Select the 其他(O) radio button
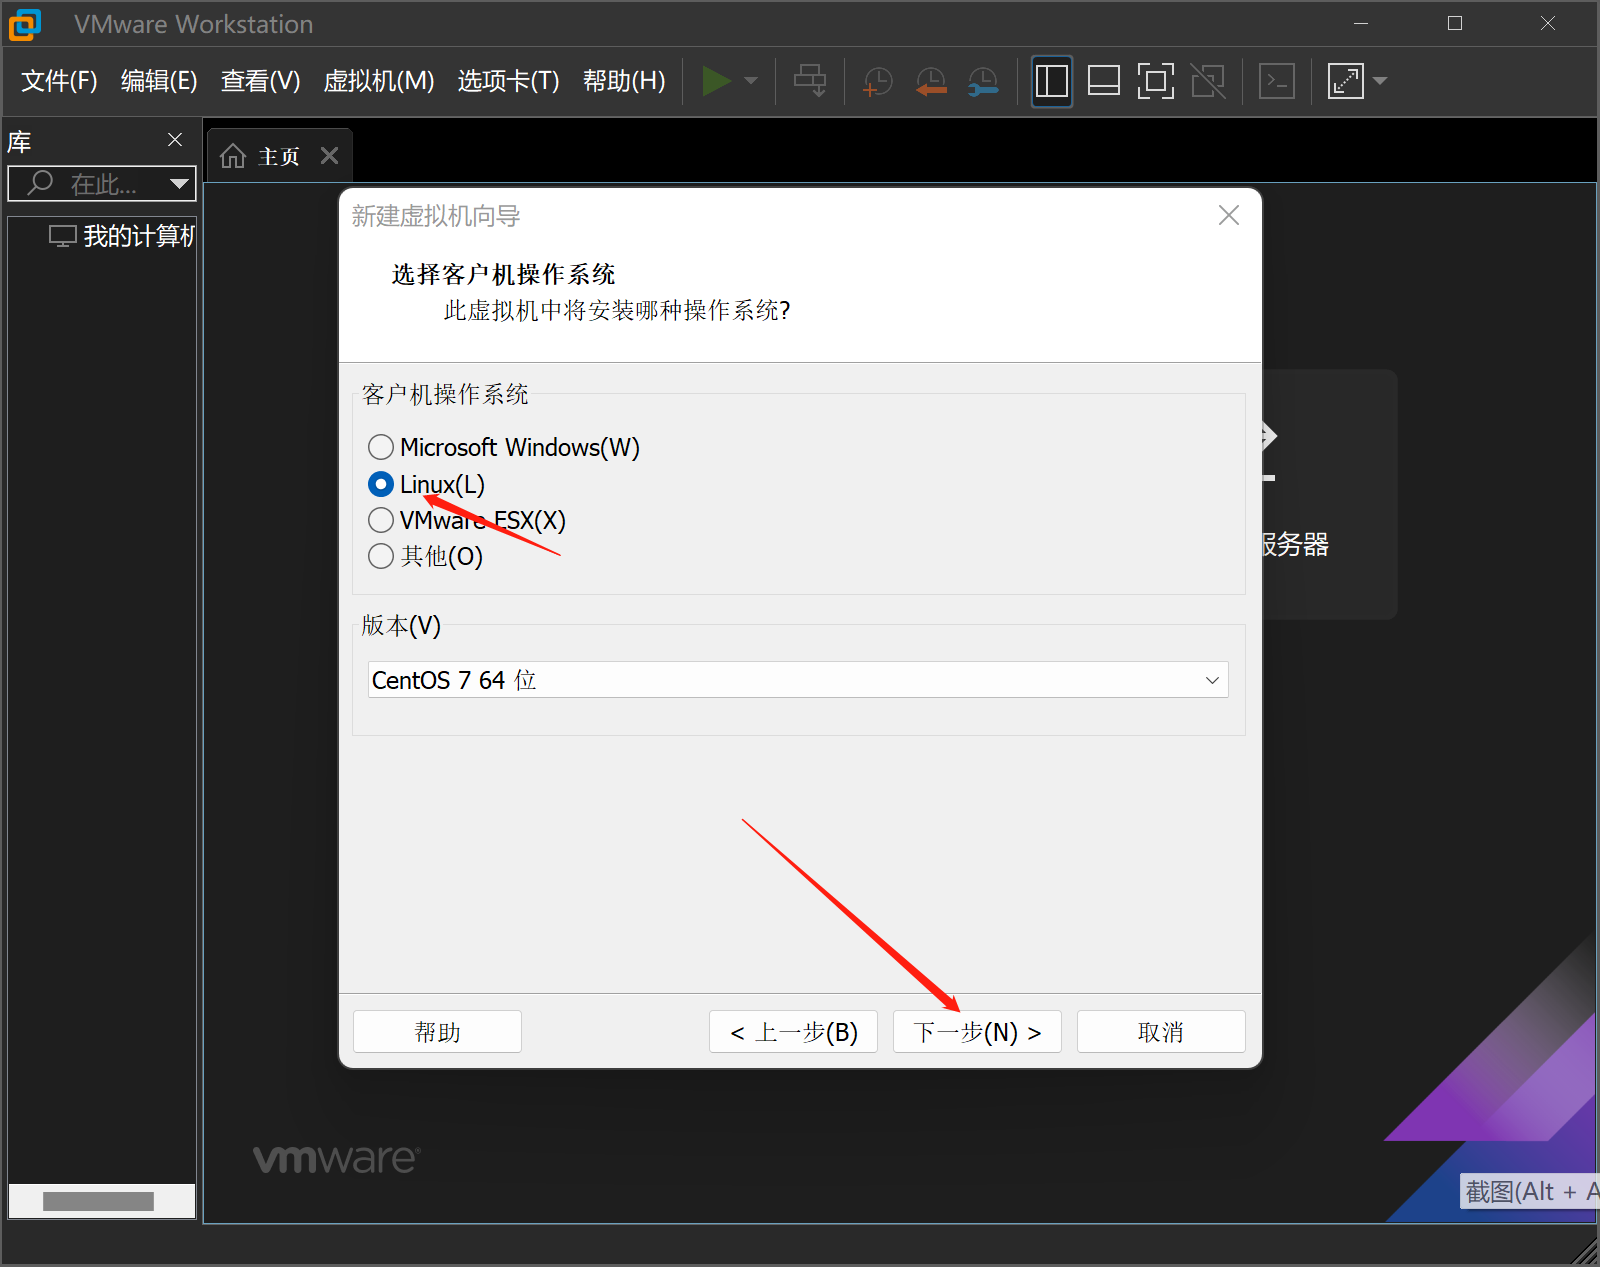The width and height of the screenshot is (1600, 1267). pos(381,556)
